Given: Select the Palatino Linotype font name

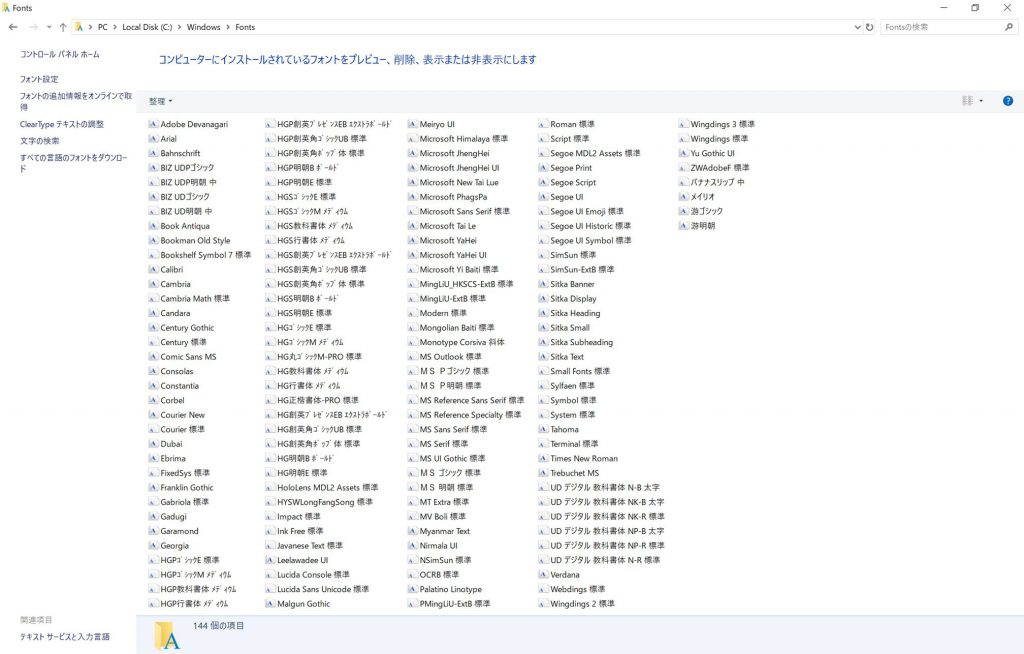Looking at the screenshot, I should [x=451, y=589].
